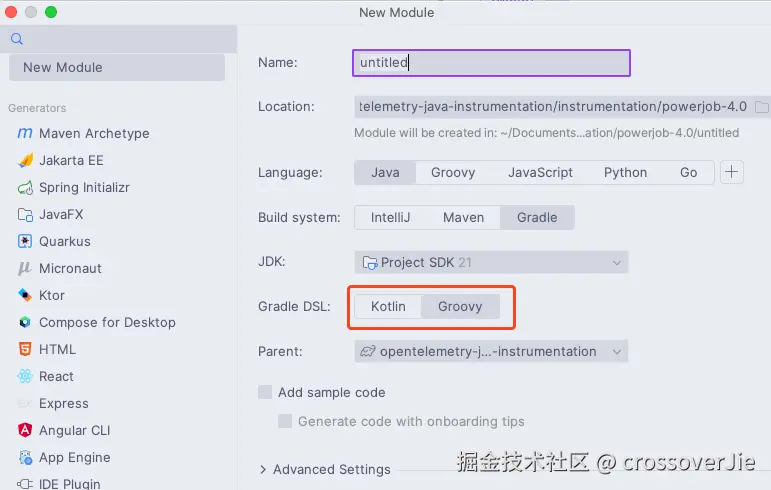Image resolution: width=771 pixels, height=490 pixels.
Task: Click the Name input field
Action: [491, 63]
